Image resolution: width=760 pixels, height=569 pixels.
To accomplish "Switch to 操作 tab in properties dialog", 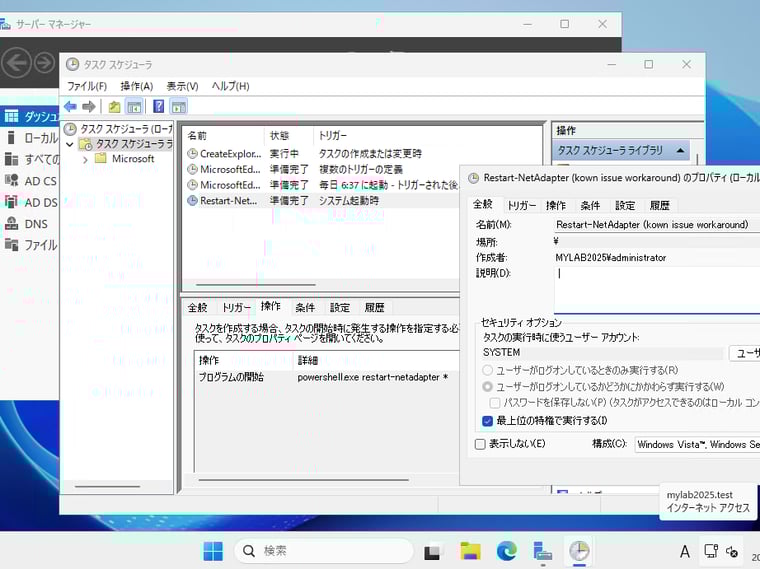I will pyautogui.click(x=556, y=205).
